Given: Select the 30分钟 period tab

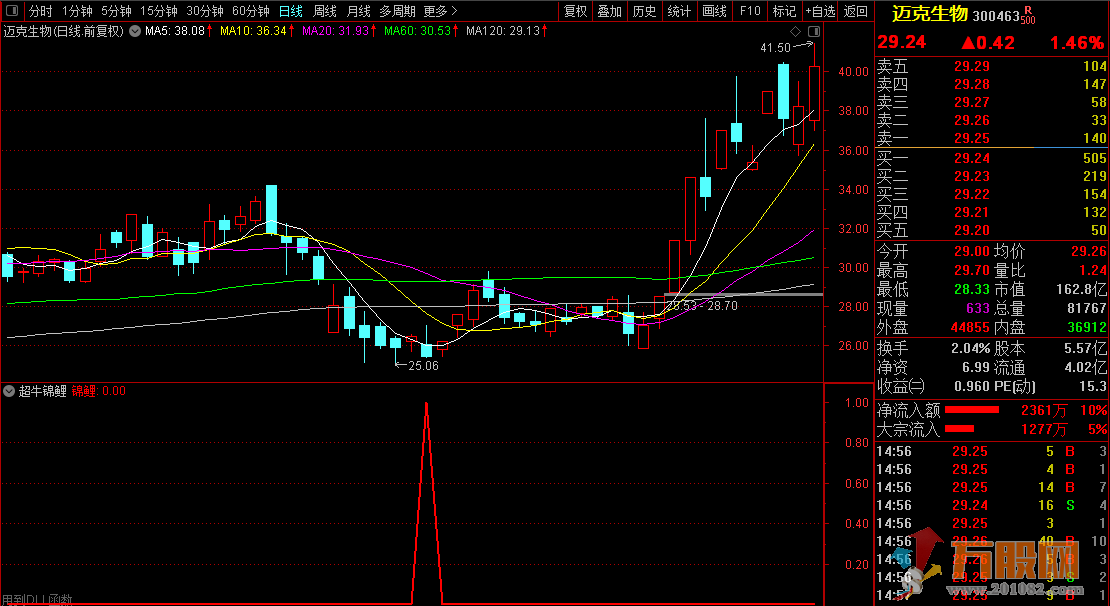Looking at the screenshot, I should [x=205, y=11].
